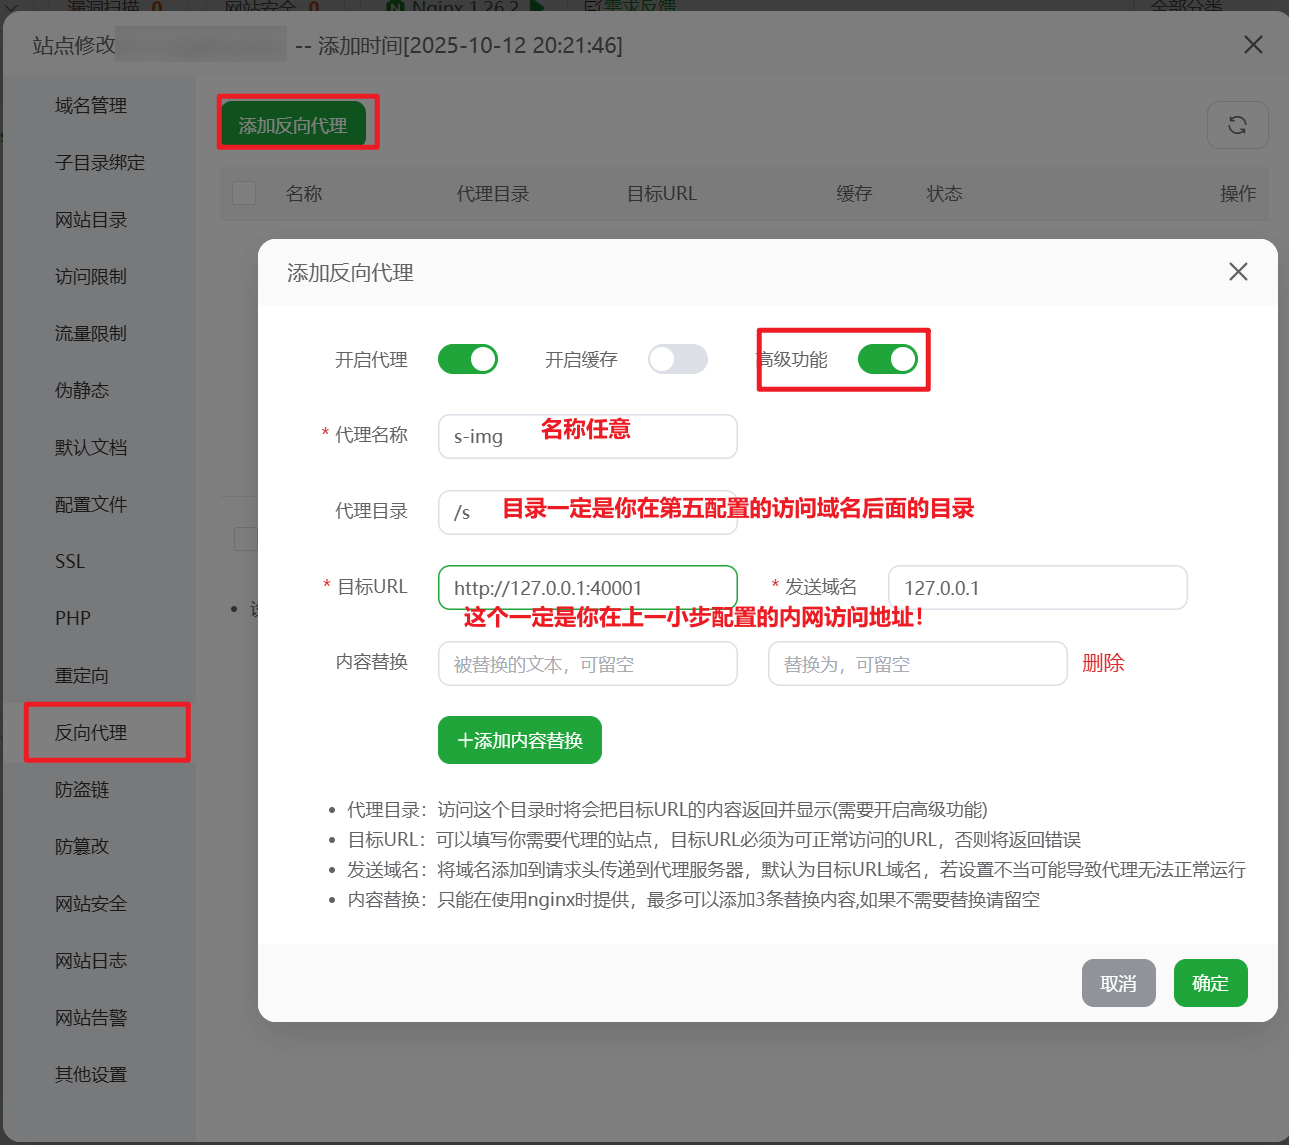Go to the 重定向 sidebar item
Screen dimensions: 1289x1145
(x=82, y=676)
